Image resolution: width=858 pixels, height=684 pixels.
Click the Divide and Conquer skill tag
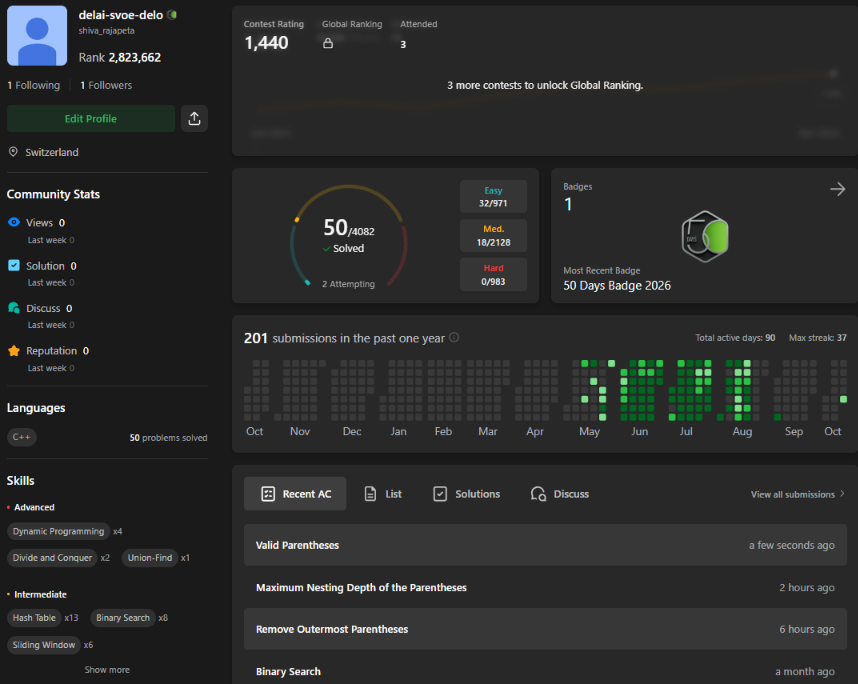tap(53, 558)
